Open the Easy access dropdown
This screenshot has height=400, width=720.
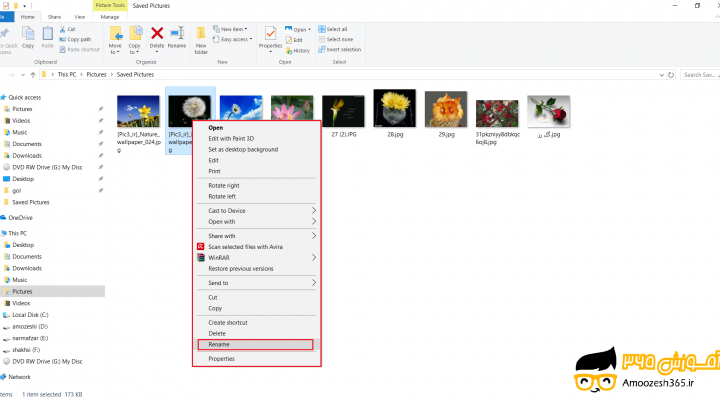(x=232, y=39)
